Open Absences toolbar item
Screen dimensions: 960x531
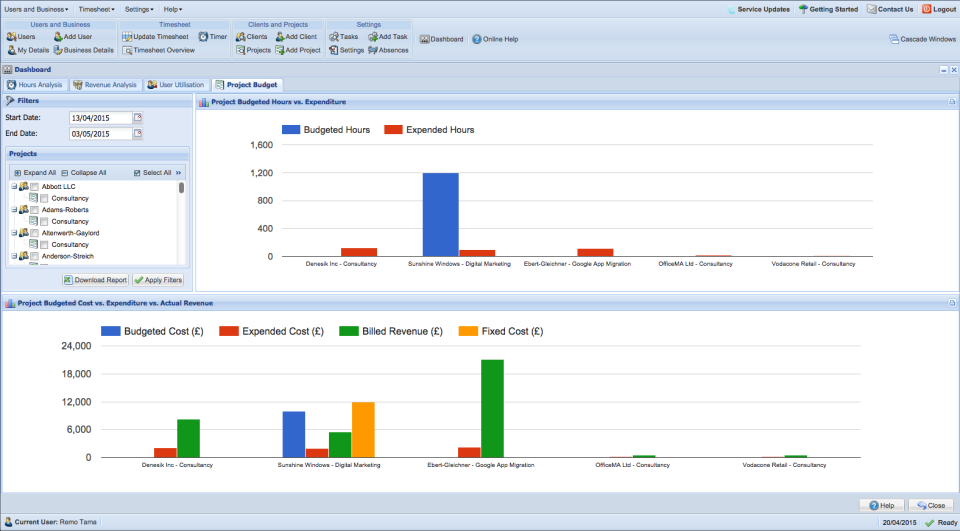(388, 50)
